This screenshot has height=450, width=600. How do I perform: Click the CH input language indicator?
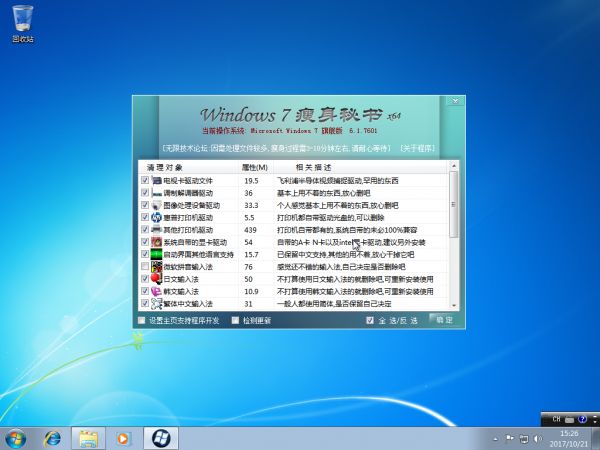click(556, 419)
